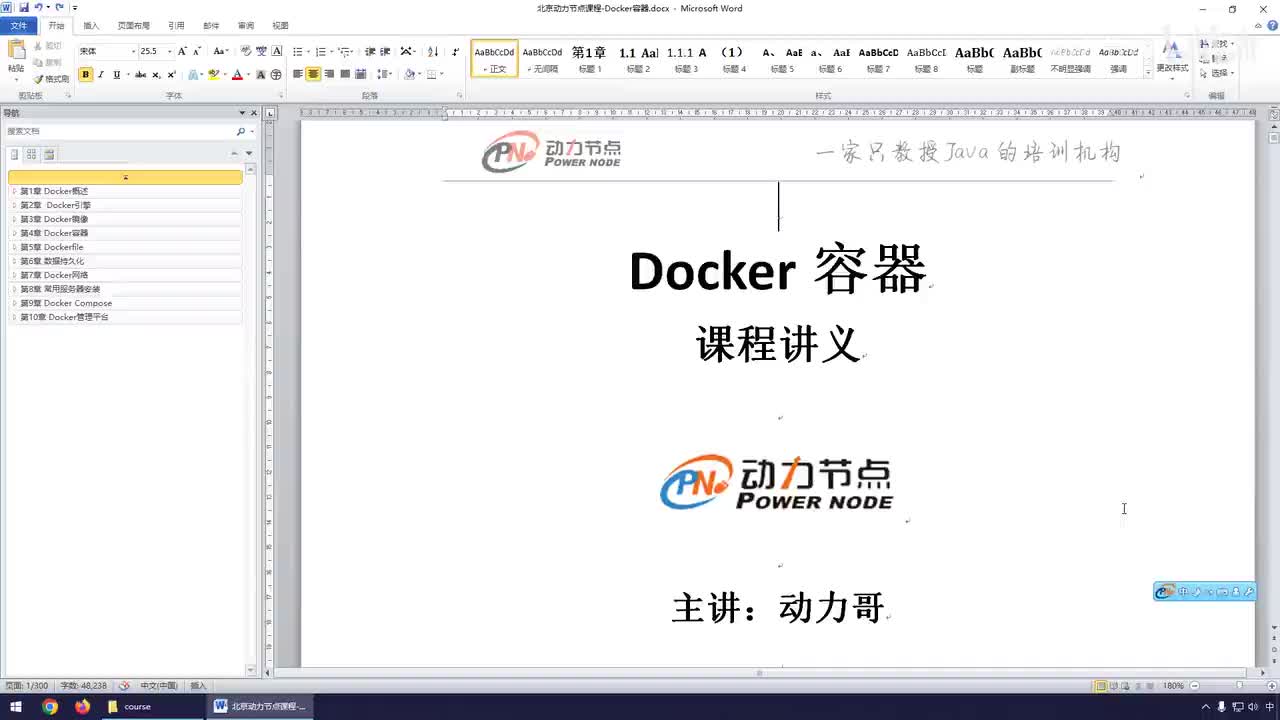The height and width of the screenshot is (720, 1280).
Task: Apply strikethrough formatting
Action: (139, 75)
